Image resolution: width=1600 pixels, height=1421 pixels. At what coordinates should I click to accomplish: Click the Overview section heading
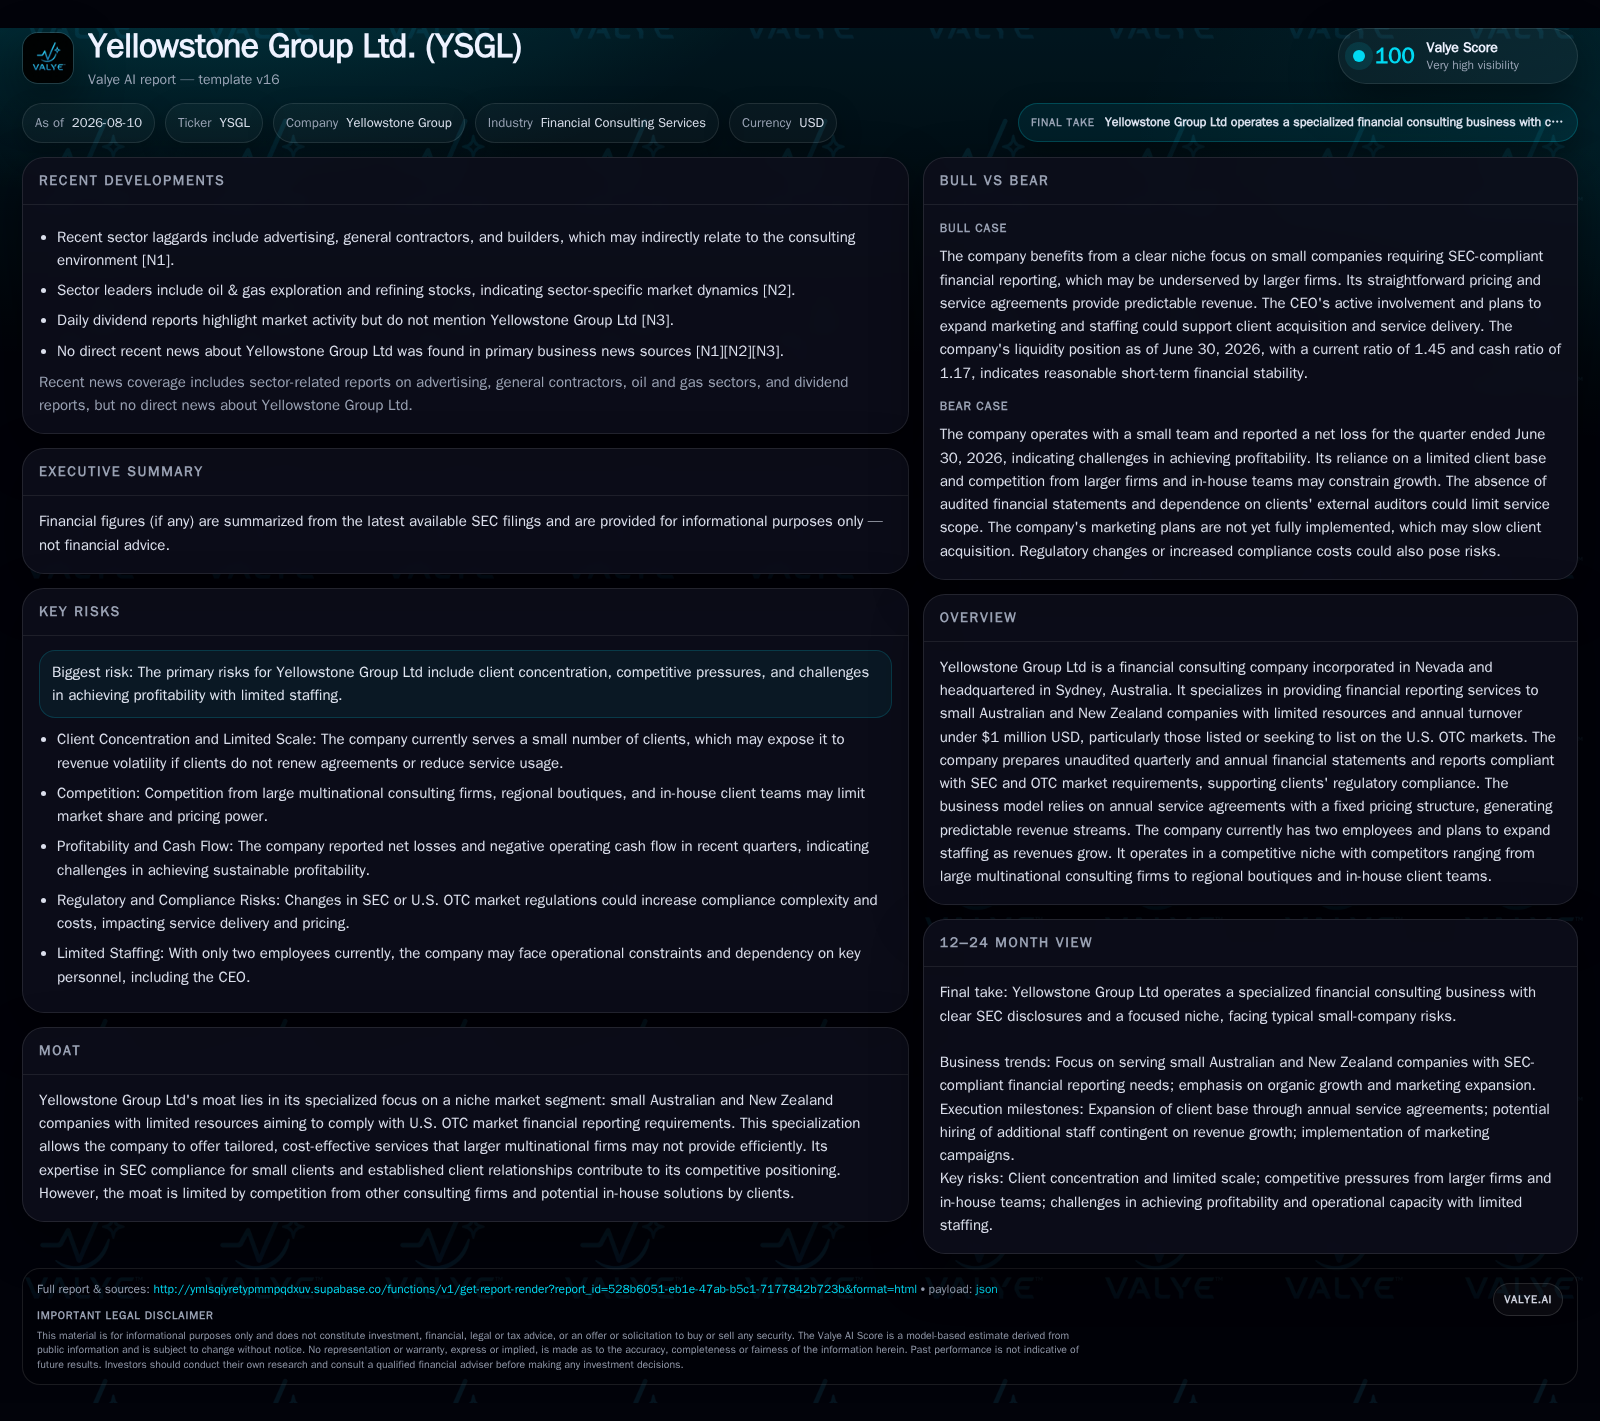coord(978,618)
